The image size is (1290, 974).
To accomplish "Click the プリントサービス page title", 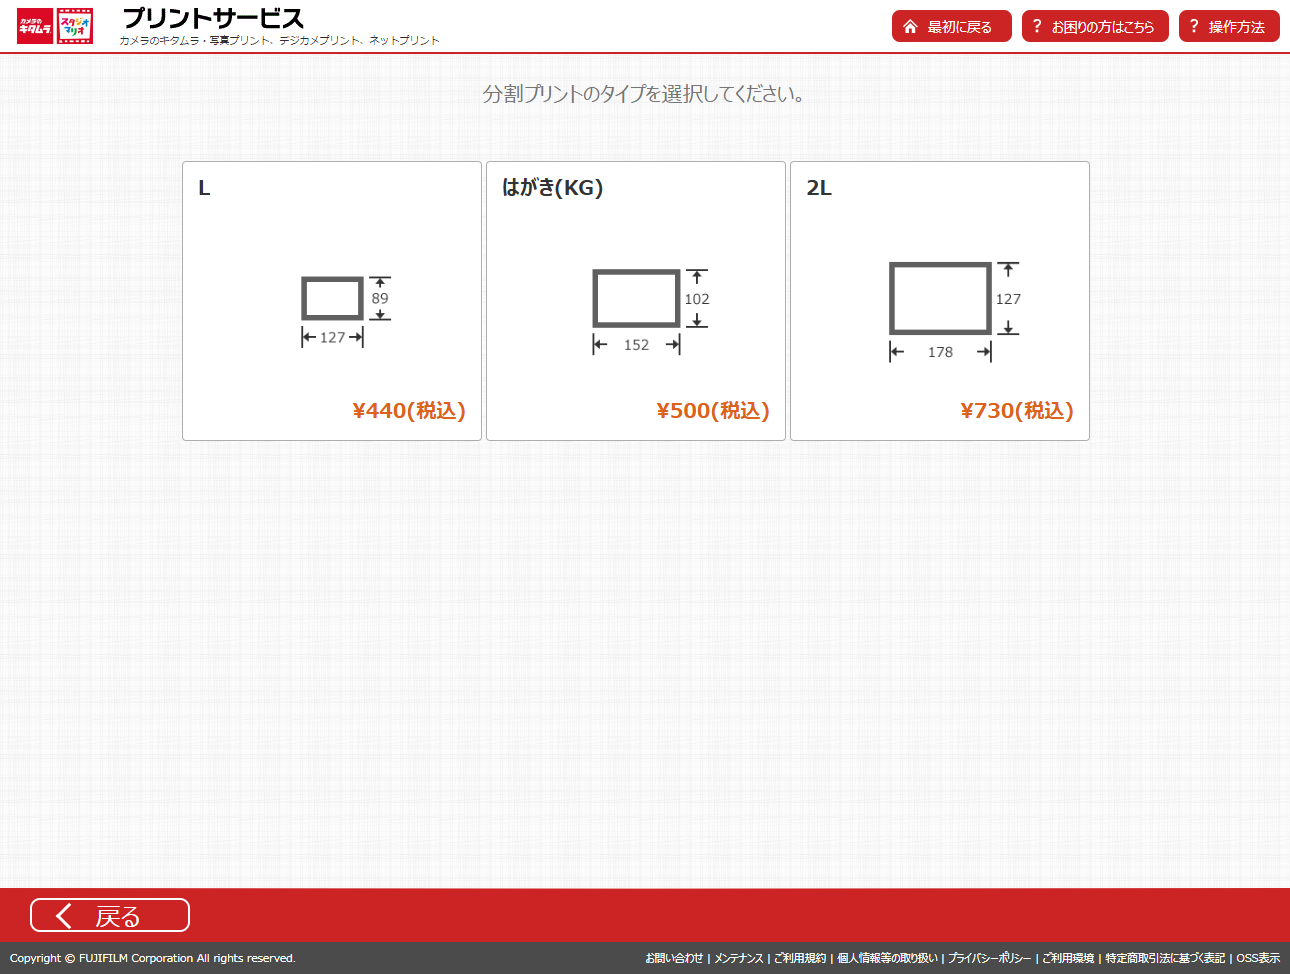I will pos(212,19).
